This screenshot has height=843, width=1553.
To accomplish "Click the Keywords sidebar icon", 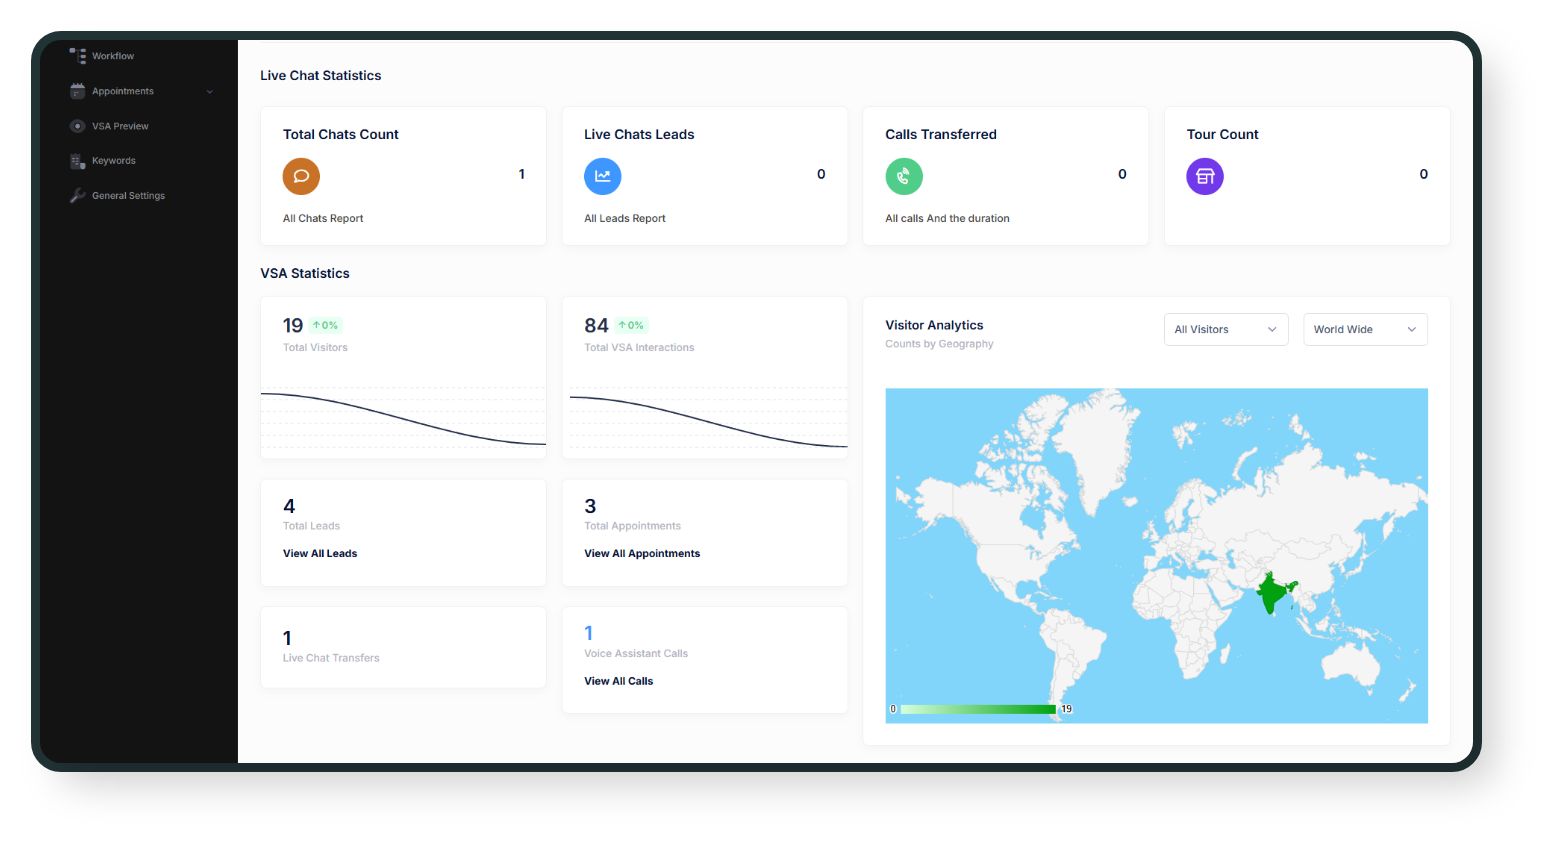I will [x=78, y=161].
